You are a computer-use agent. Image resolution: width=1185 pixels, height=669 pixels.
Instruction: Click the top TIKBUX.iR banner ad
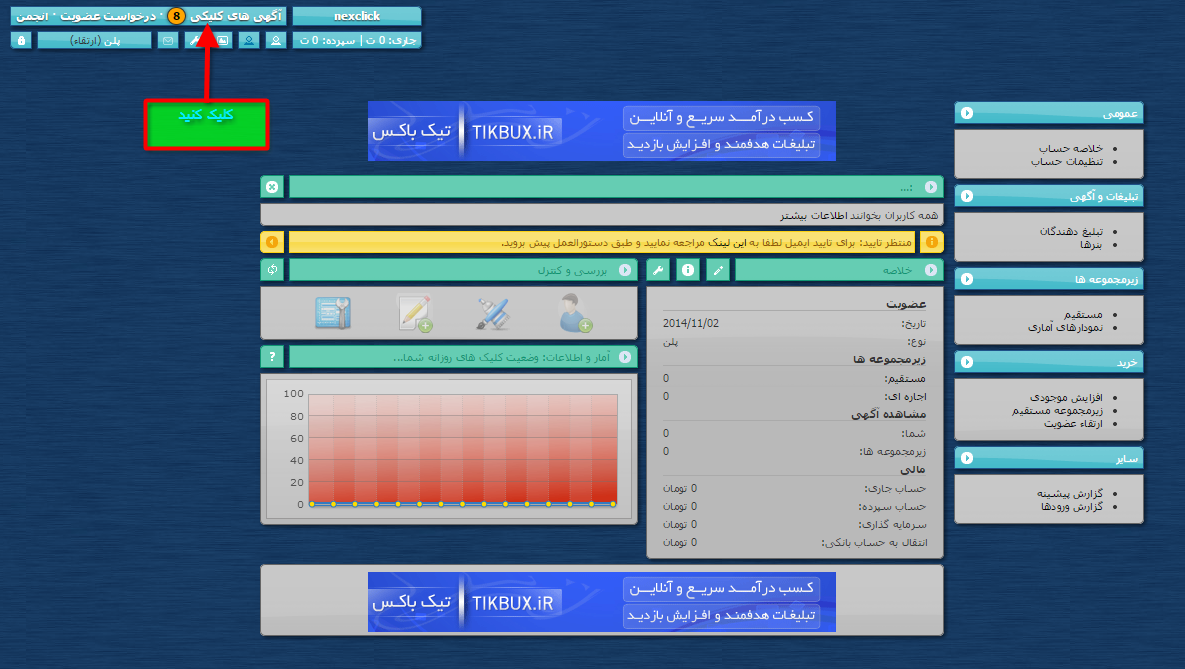pos(602,131)
